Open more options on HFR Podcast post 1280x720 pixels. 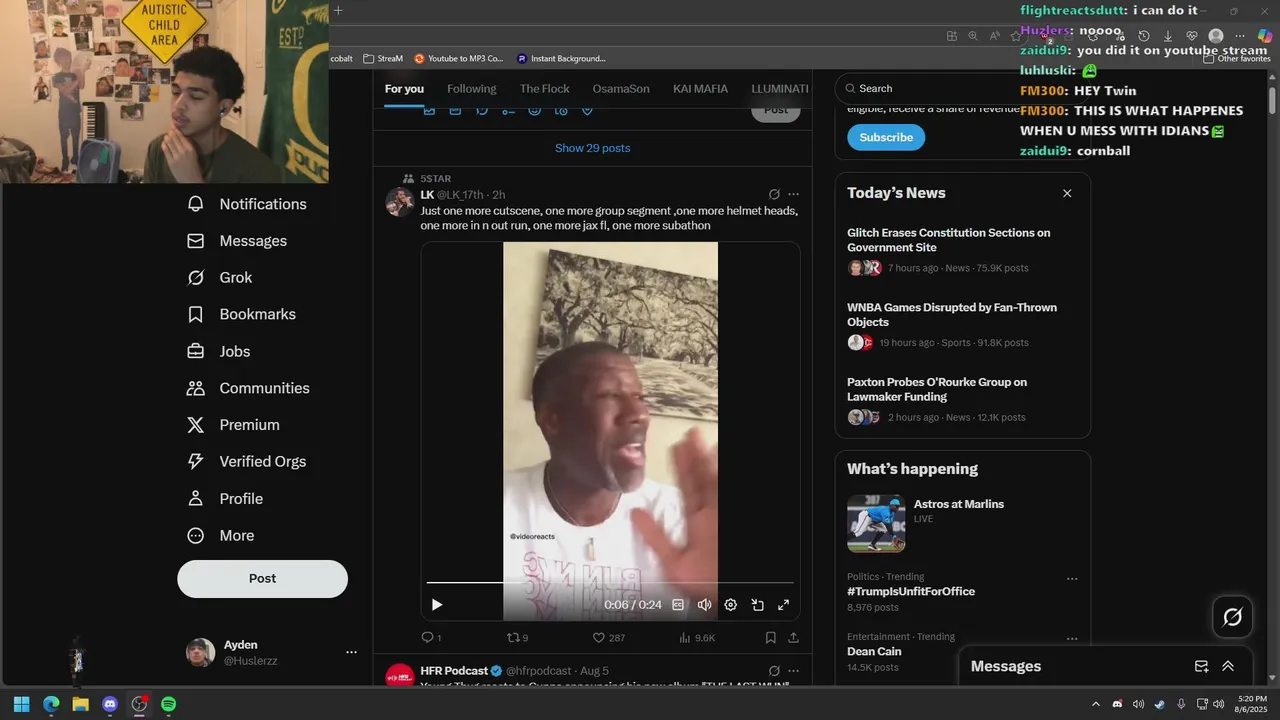point(793,671)
